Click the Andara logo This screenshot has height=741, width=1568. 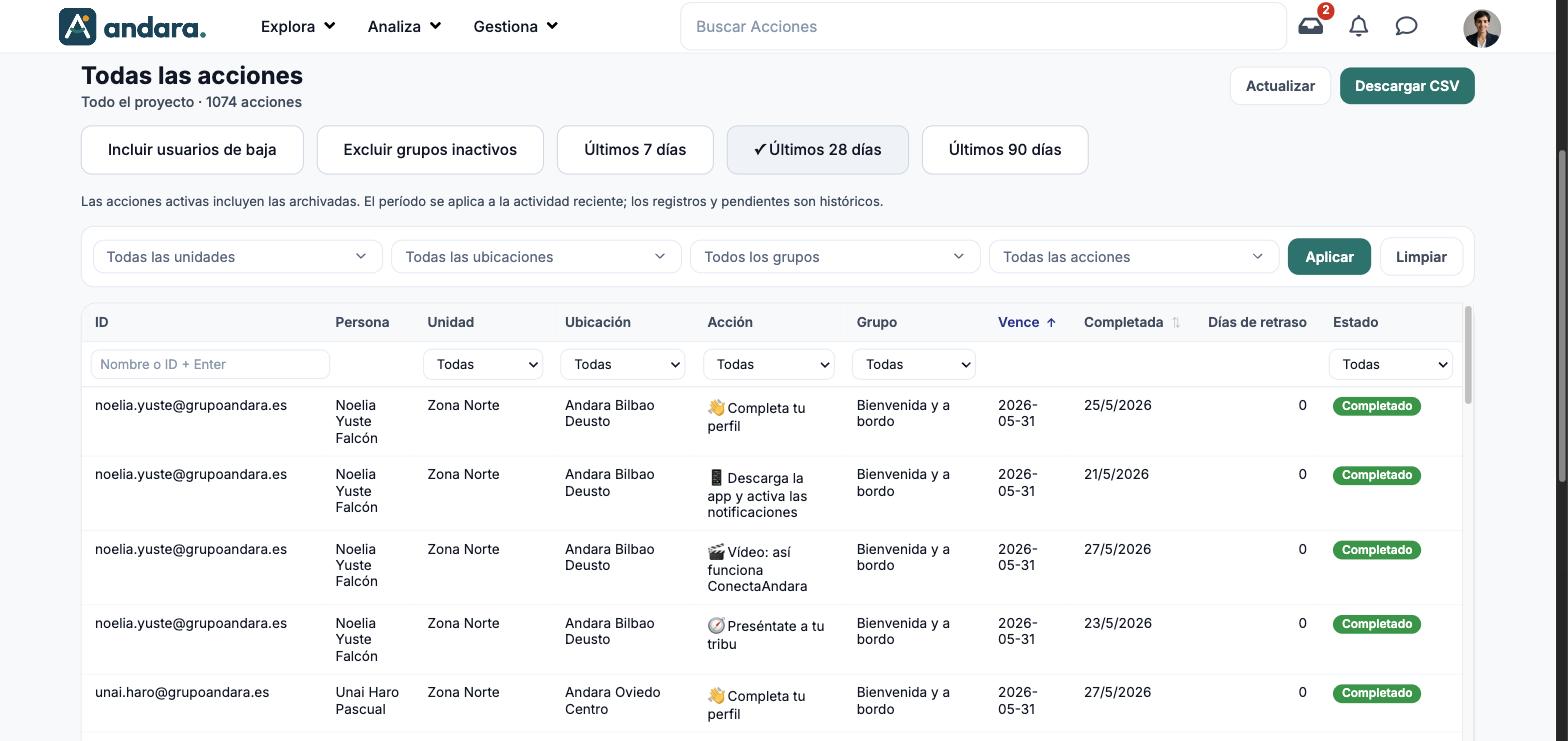[x=132, y=26]
